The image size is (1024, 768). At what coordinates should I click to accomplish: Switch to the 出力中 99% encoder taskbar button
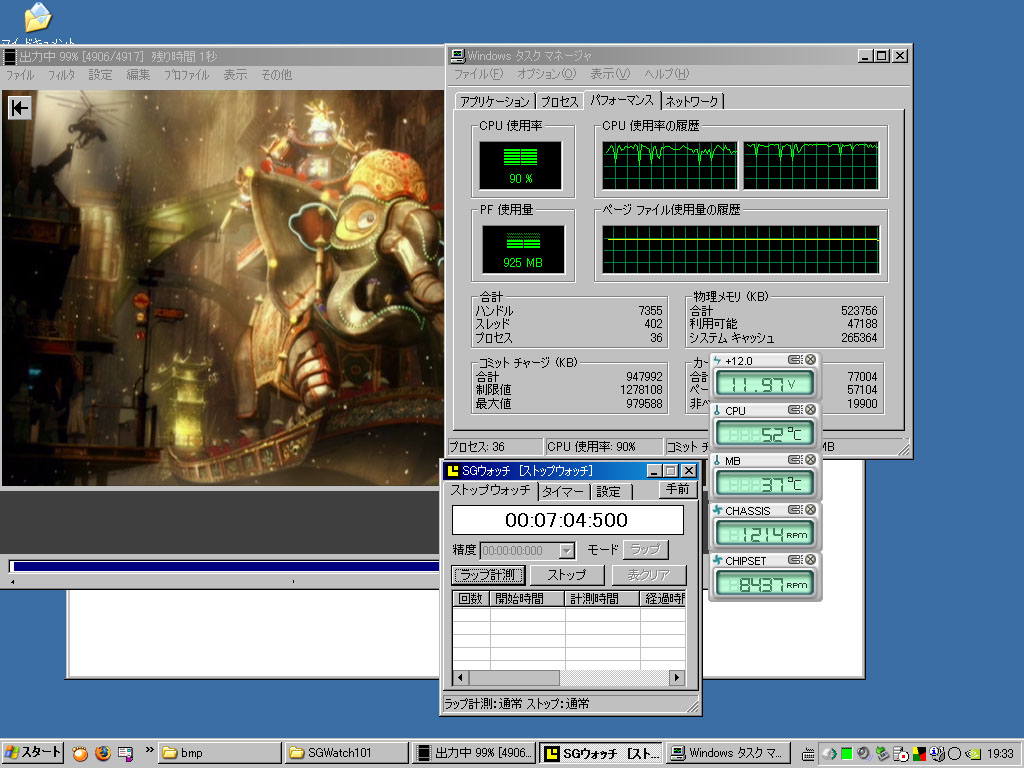click(473, 753)
